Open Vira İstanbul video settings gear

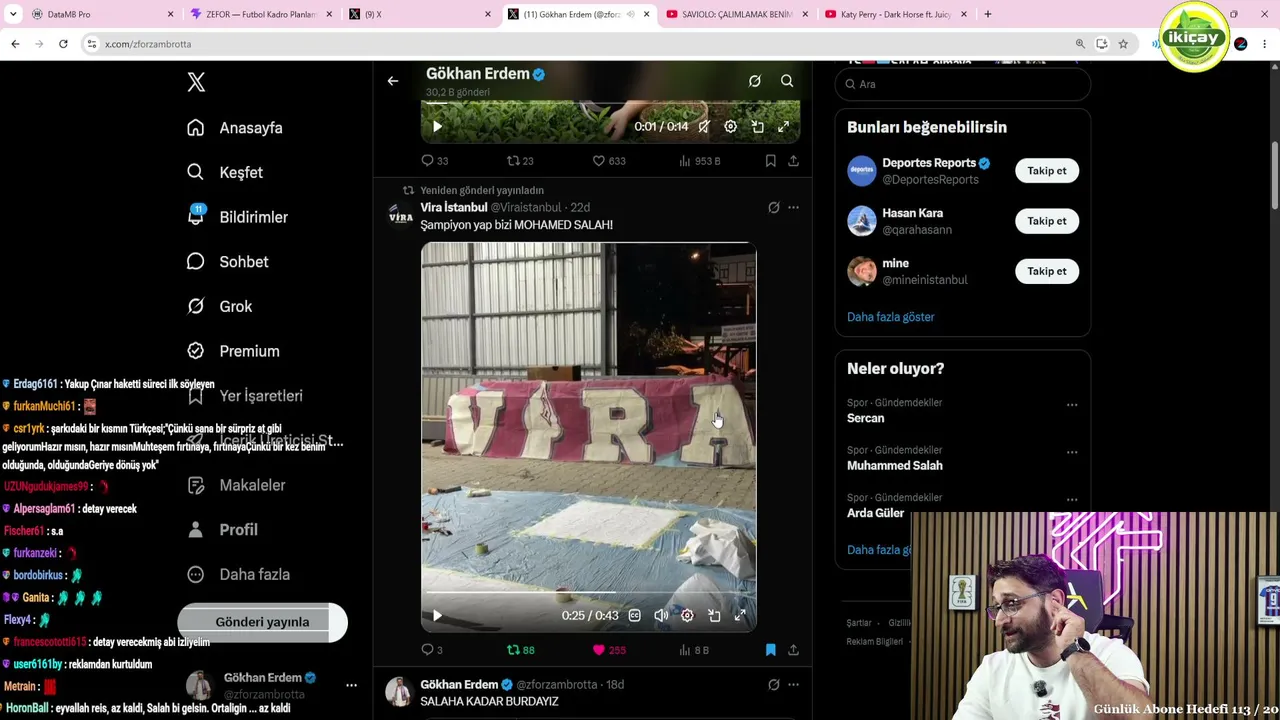(x=687, y=616)
